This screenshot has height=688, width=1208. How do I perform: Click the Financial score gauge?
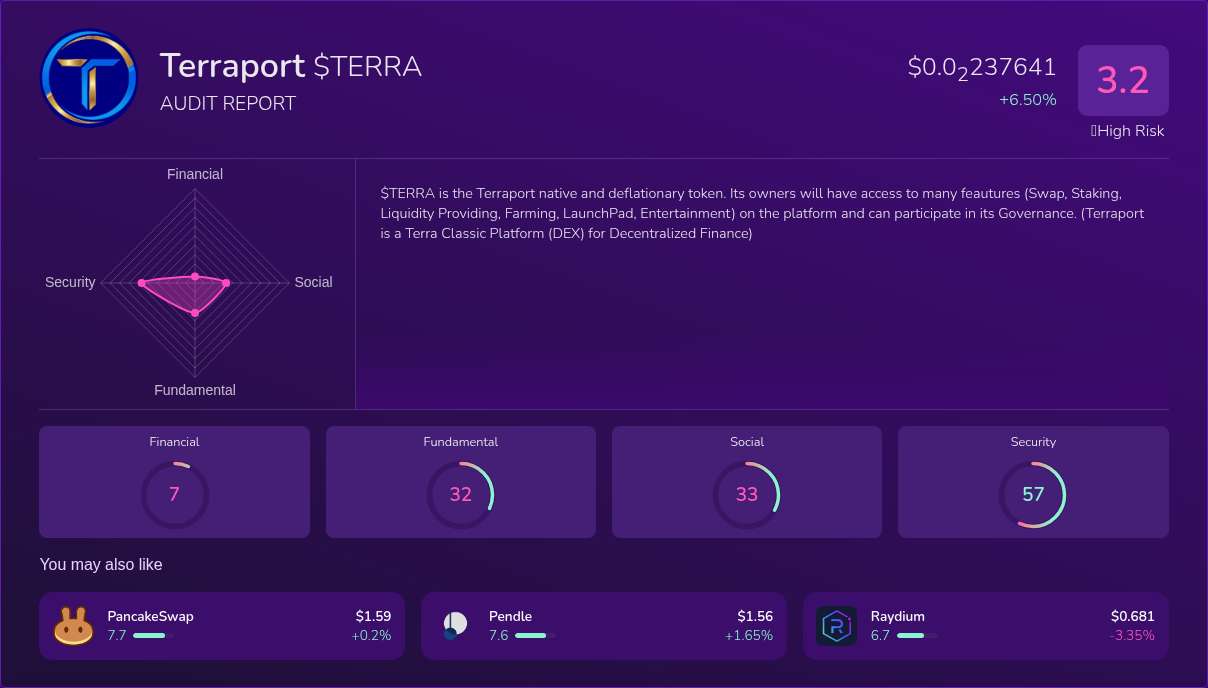click(x=174, y=494)
